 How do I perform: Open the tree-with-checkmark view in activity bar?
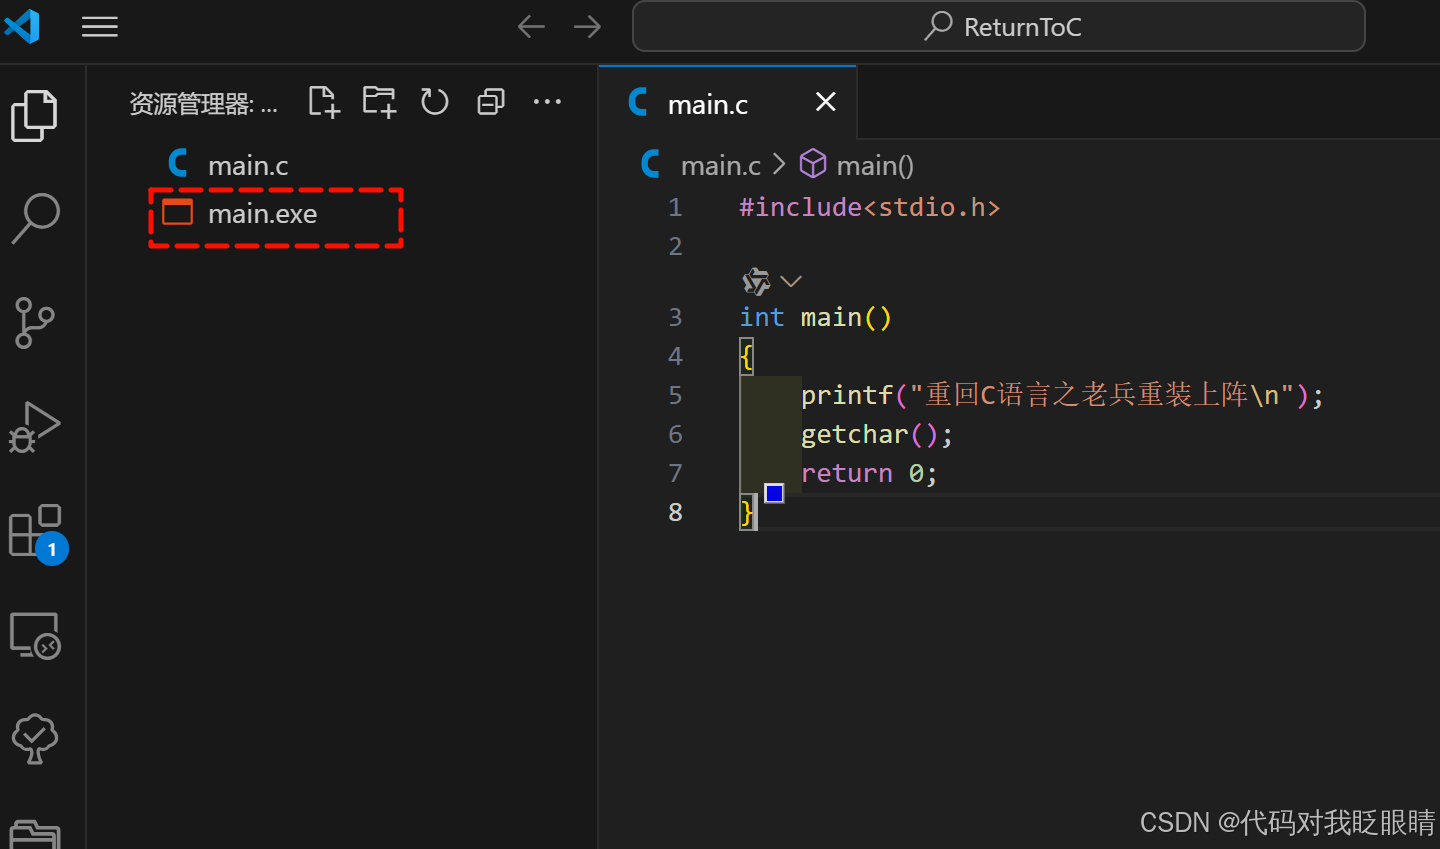tap(35, 739)
